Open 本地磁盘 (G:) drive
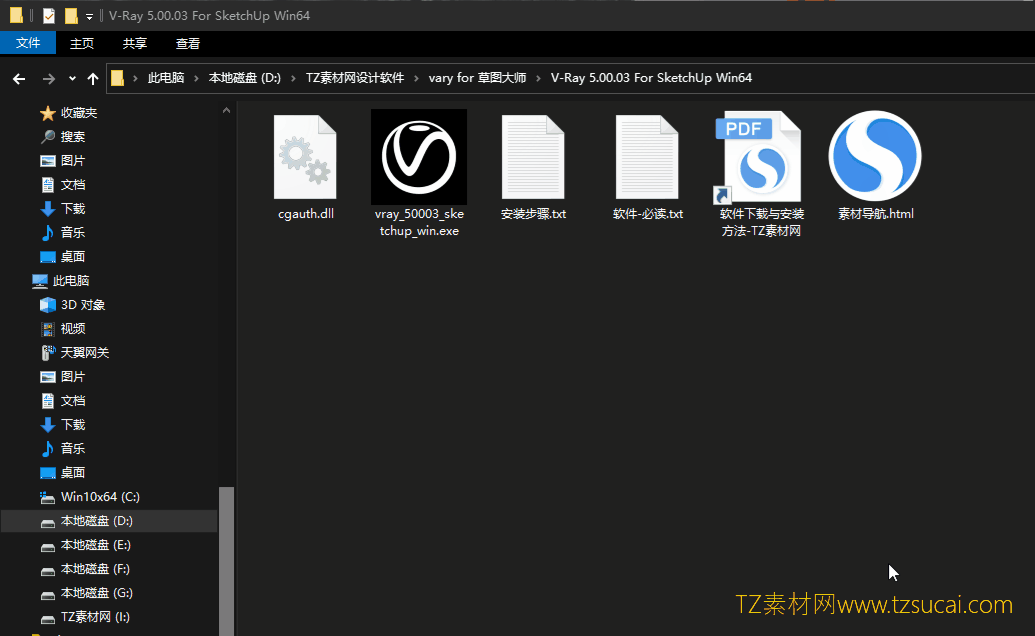Image resolution: width=1035 pixels, height=636 pixels. (96, 592)
